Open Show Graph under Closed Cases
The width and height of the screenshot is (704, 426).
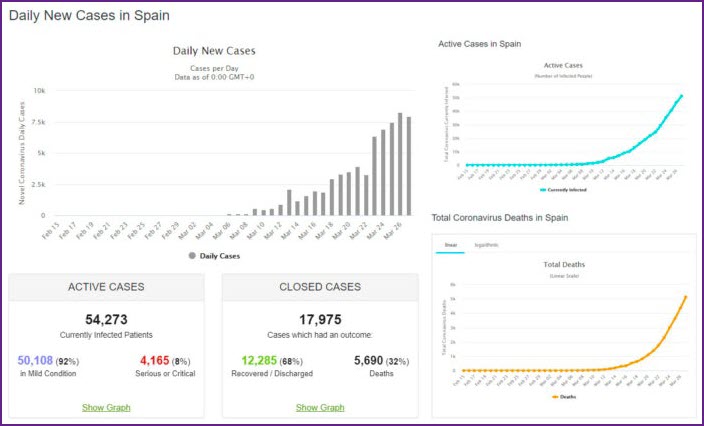coord(320,407)
